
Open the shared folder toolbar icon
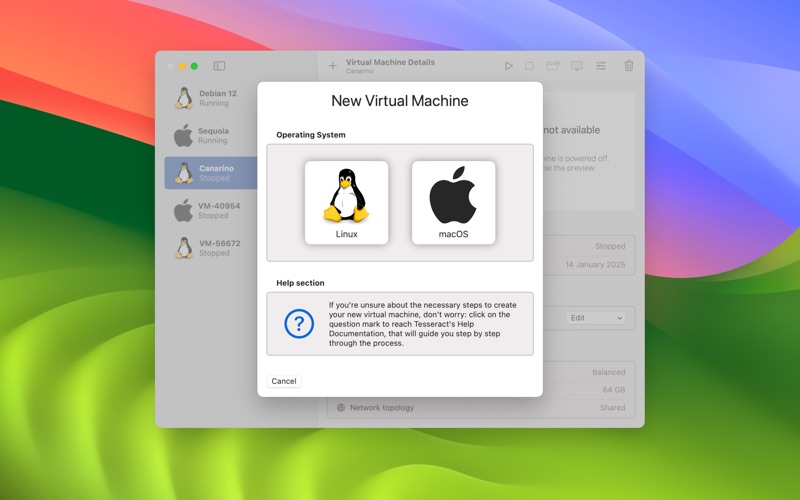pos(553,66)
